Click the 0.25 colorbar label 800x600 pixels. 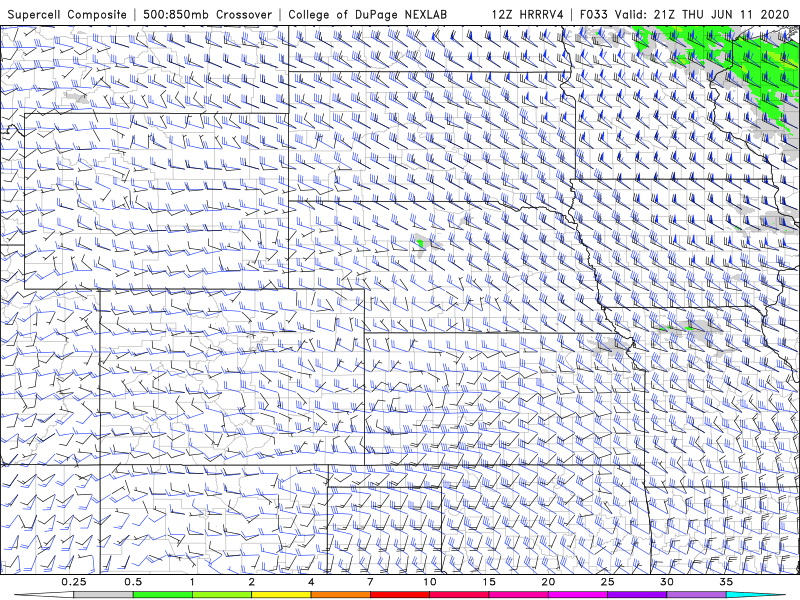(74, 582)
